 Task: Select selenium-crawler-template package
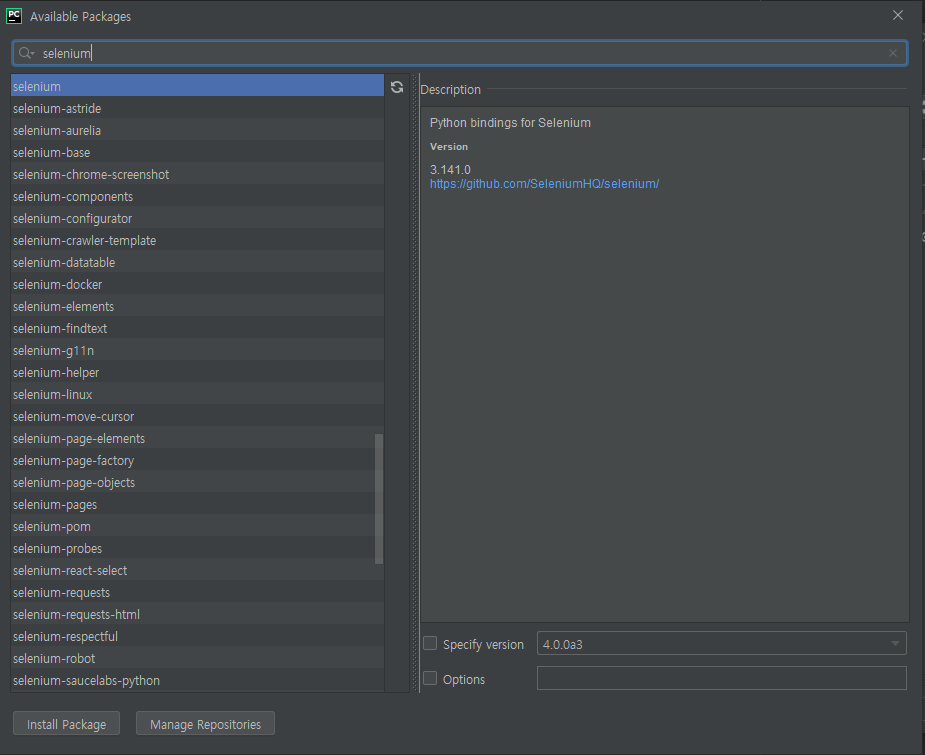point(197,241)
